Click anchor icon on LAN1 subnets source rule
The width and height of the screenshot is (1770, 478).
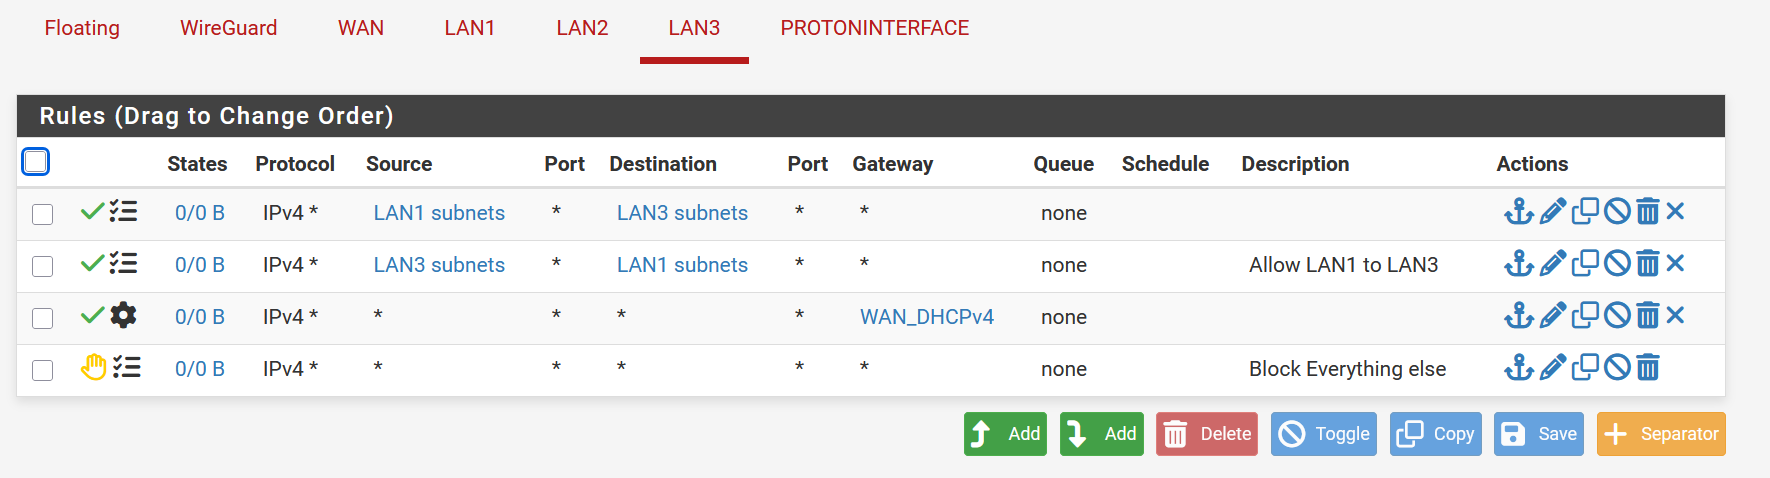pyautogui.click(x=1518, y=212)
